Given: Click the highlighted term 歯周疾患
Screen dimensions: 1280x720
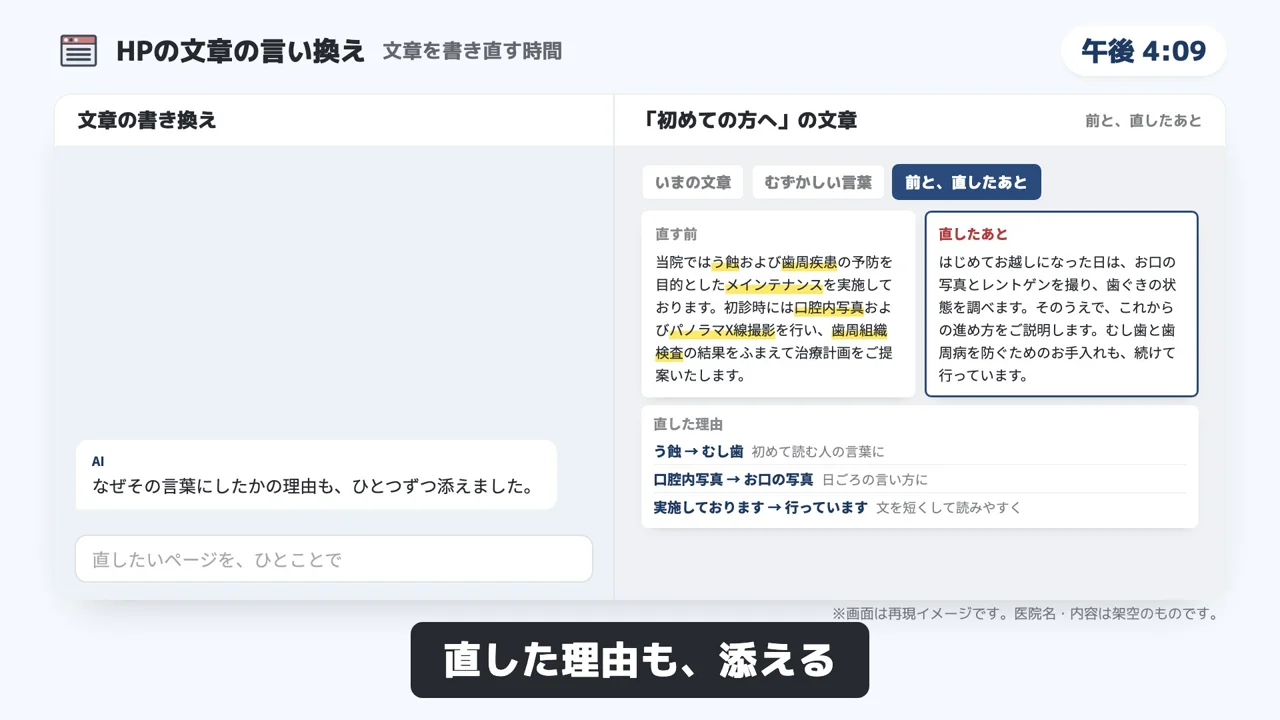Looking at the screenshot, I should (x=809, y=262).
